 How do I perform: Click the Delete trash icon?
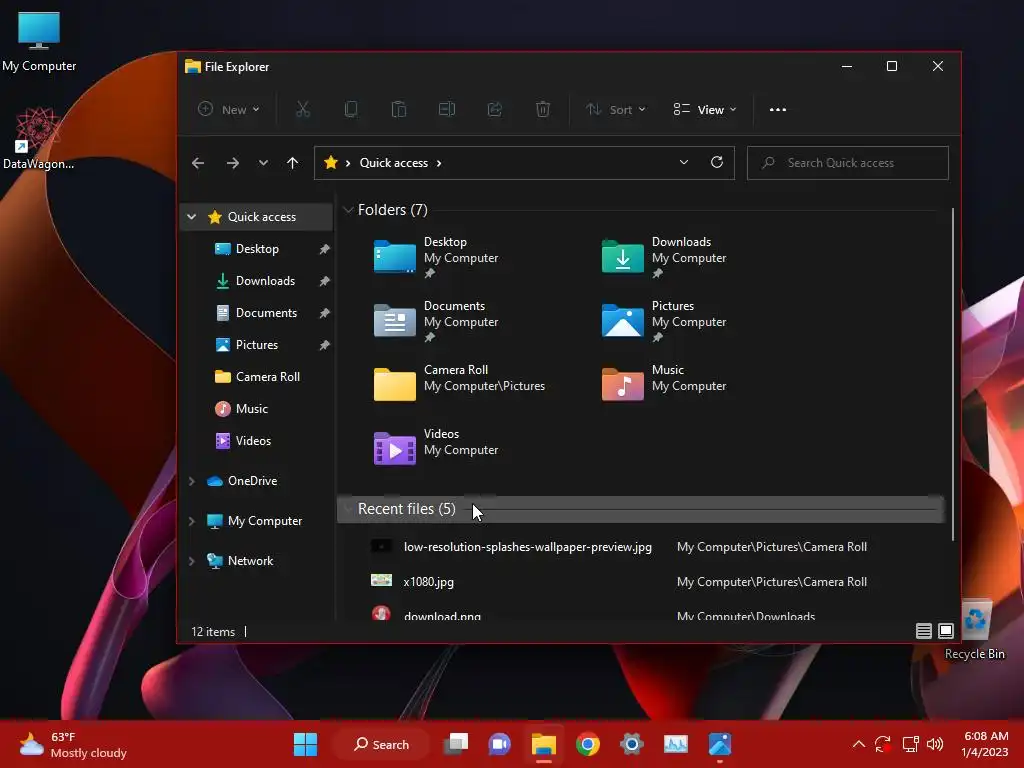click(543, 109)
